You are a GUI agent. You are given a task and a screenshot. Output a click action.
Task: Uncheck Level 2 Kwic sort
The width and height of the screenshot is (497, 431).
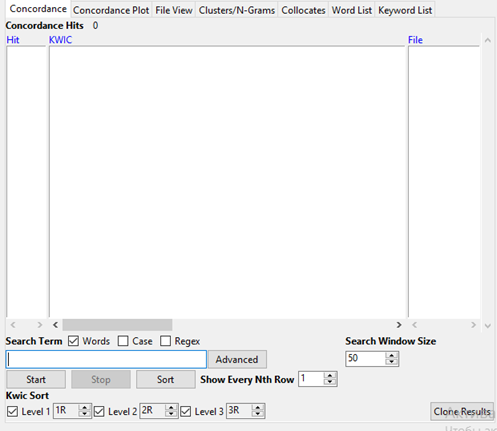99,411
